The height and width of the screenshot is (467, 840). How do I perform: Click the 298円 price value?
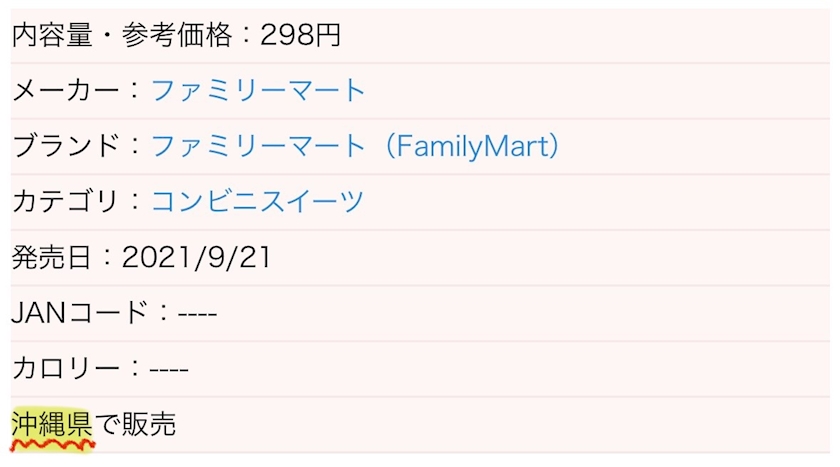(x=301, y=35)
